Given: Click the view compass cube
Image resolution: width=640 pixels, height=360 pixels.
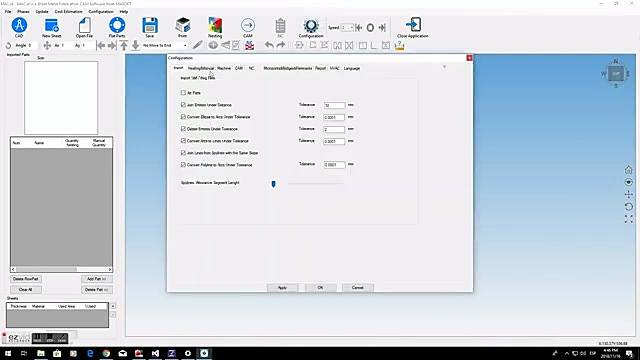Looking at the screenshot, I should pyautogui.click(x=616, y=74).
